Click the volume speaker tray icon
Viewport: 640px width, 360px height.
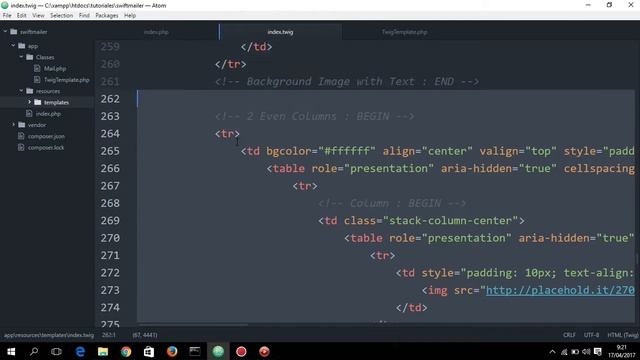[x=587, y=351]
